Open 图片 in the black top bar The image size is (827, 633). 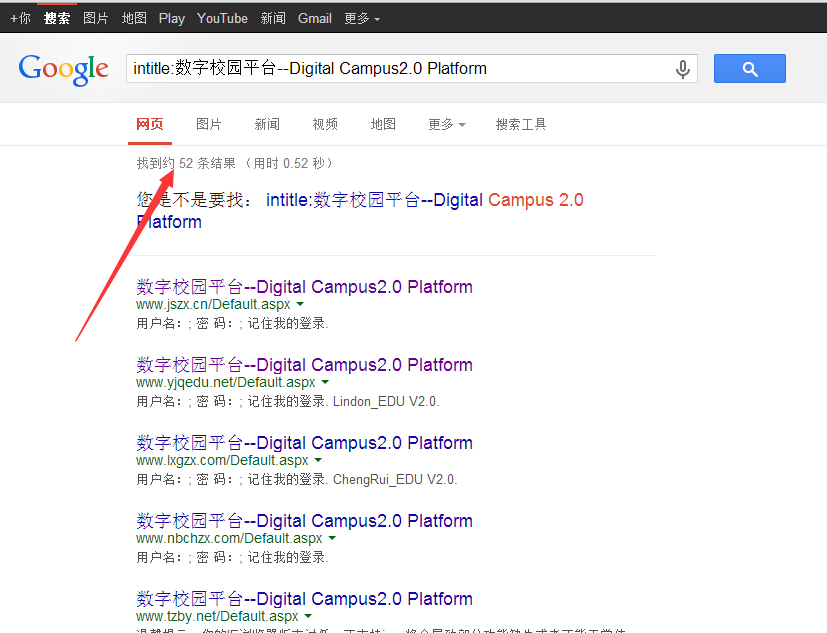(95, 18)
